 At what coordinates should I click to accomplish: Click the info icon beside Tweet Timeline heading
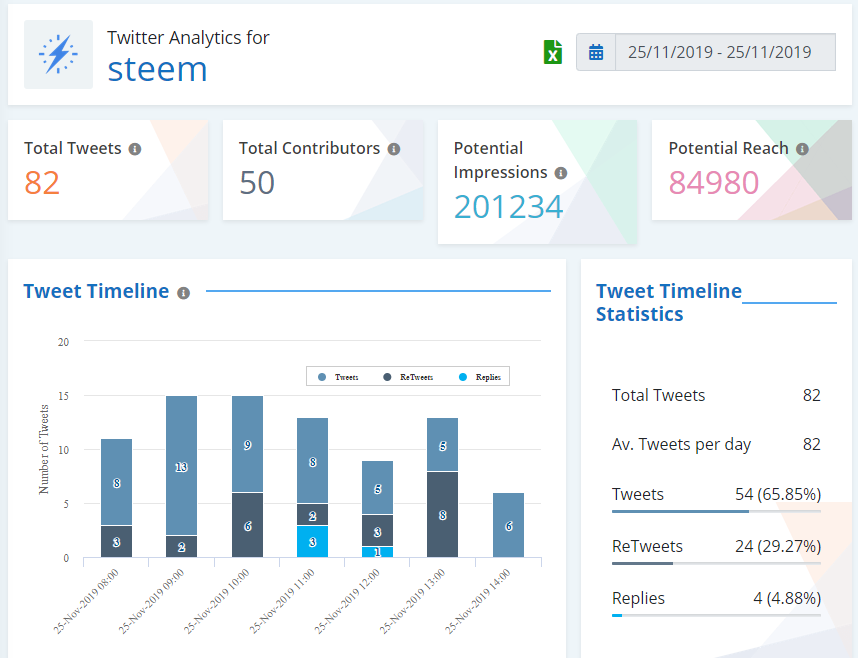(183, 293)
